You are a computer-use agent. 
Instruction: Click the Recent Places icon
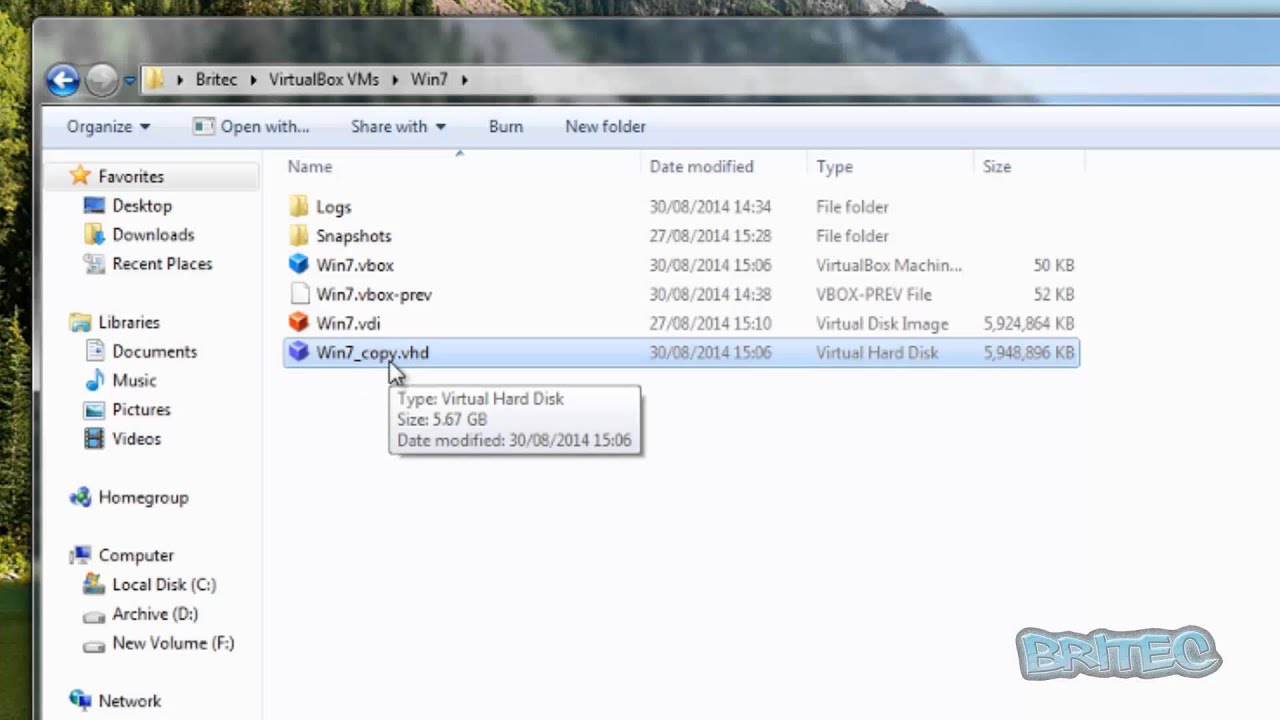point(94,264)
